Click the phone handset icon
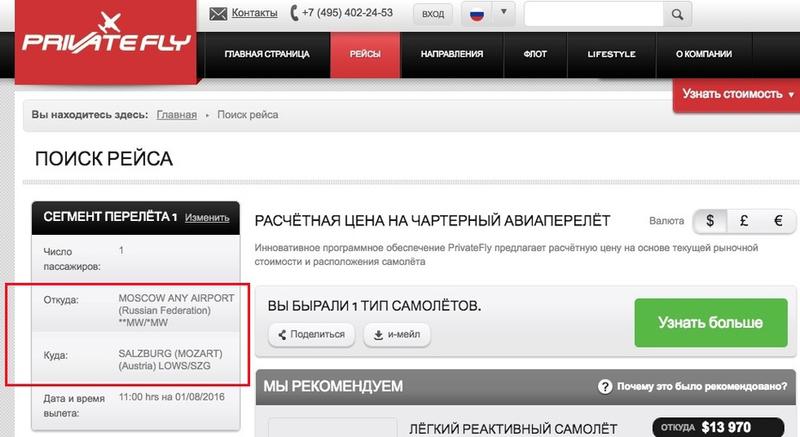Screen dimensions: 800x437 (x=294, y=13)
